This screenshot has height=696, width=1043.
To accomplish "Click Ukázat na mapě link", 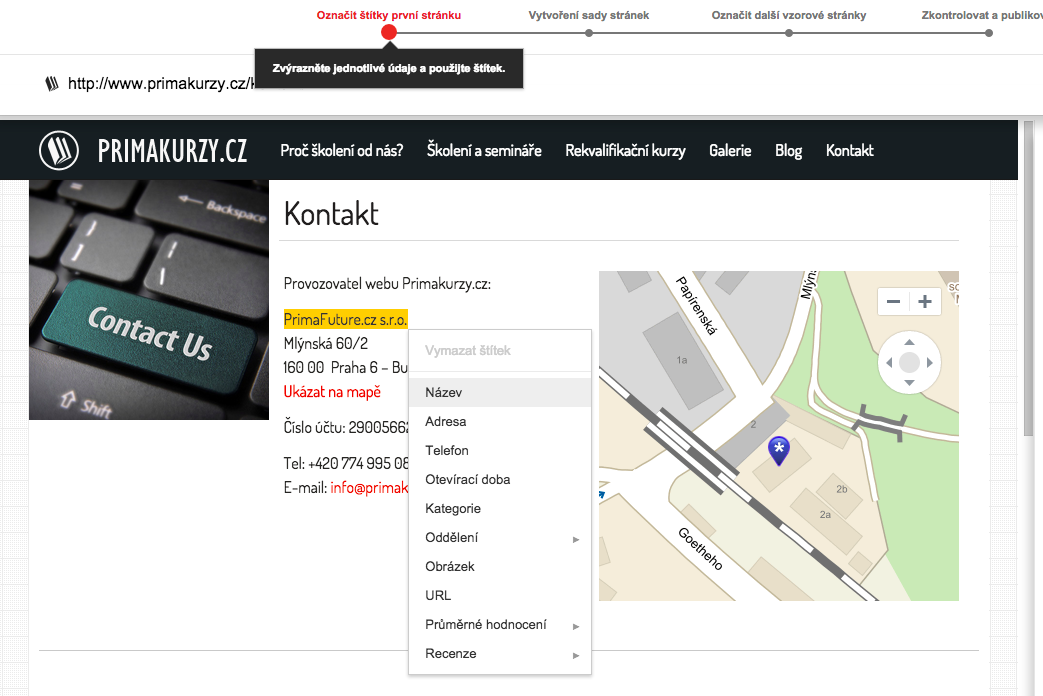I will pos(332,392).
